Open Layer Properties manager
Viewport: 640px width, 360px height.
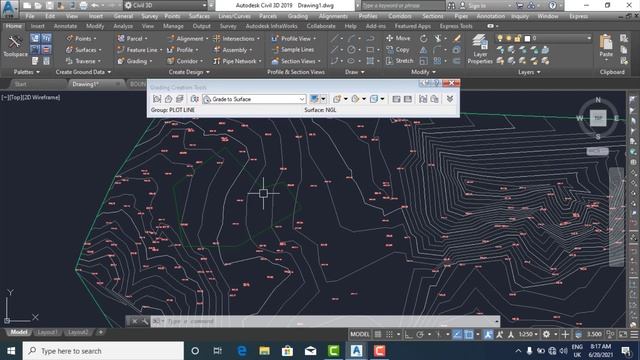click(x=480, y=49)
